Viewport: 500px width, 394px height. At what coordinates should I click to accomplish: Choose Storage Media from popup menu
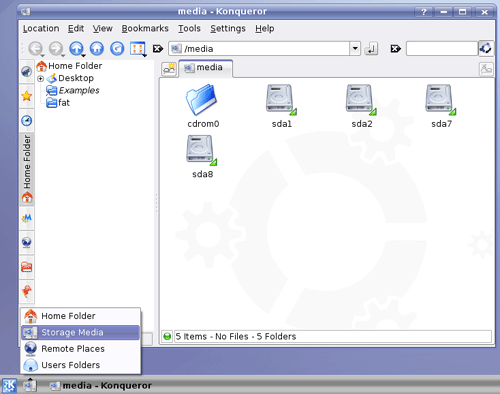coord(80,332)
